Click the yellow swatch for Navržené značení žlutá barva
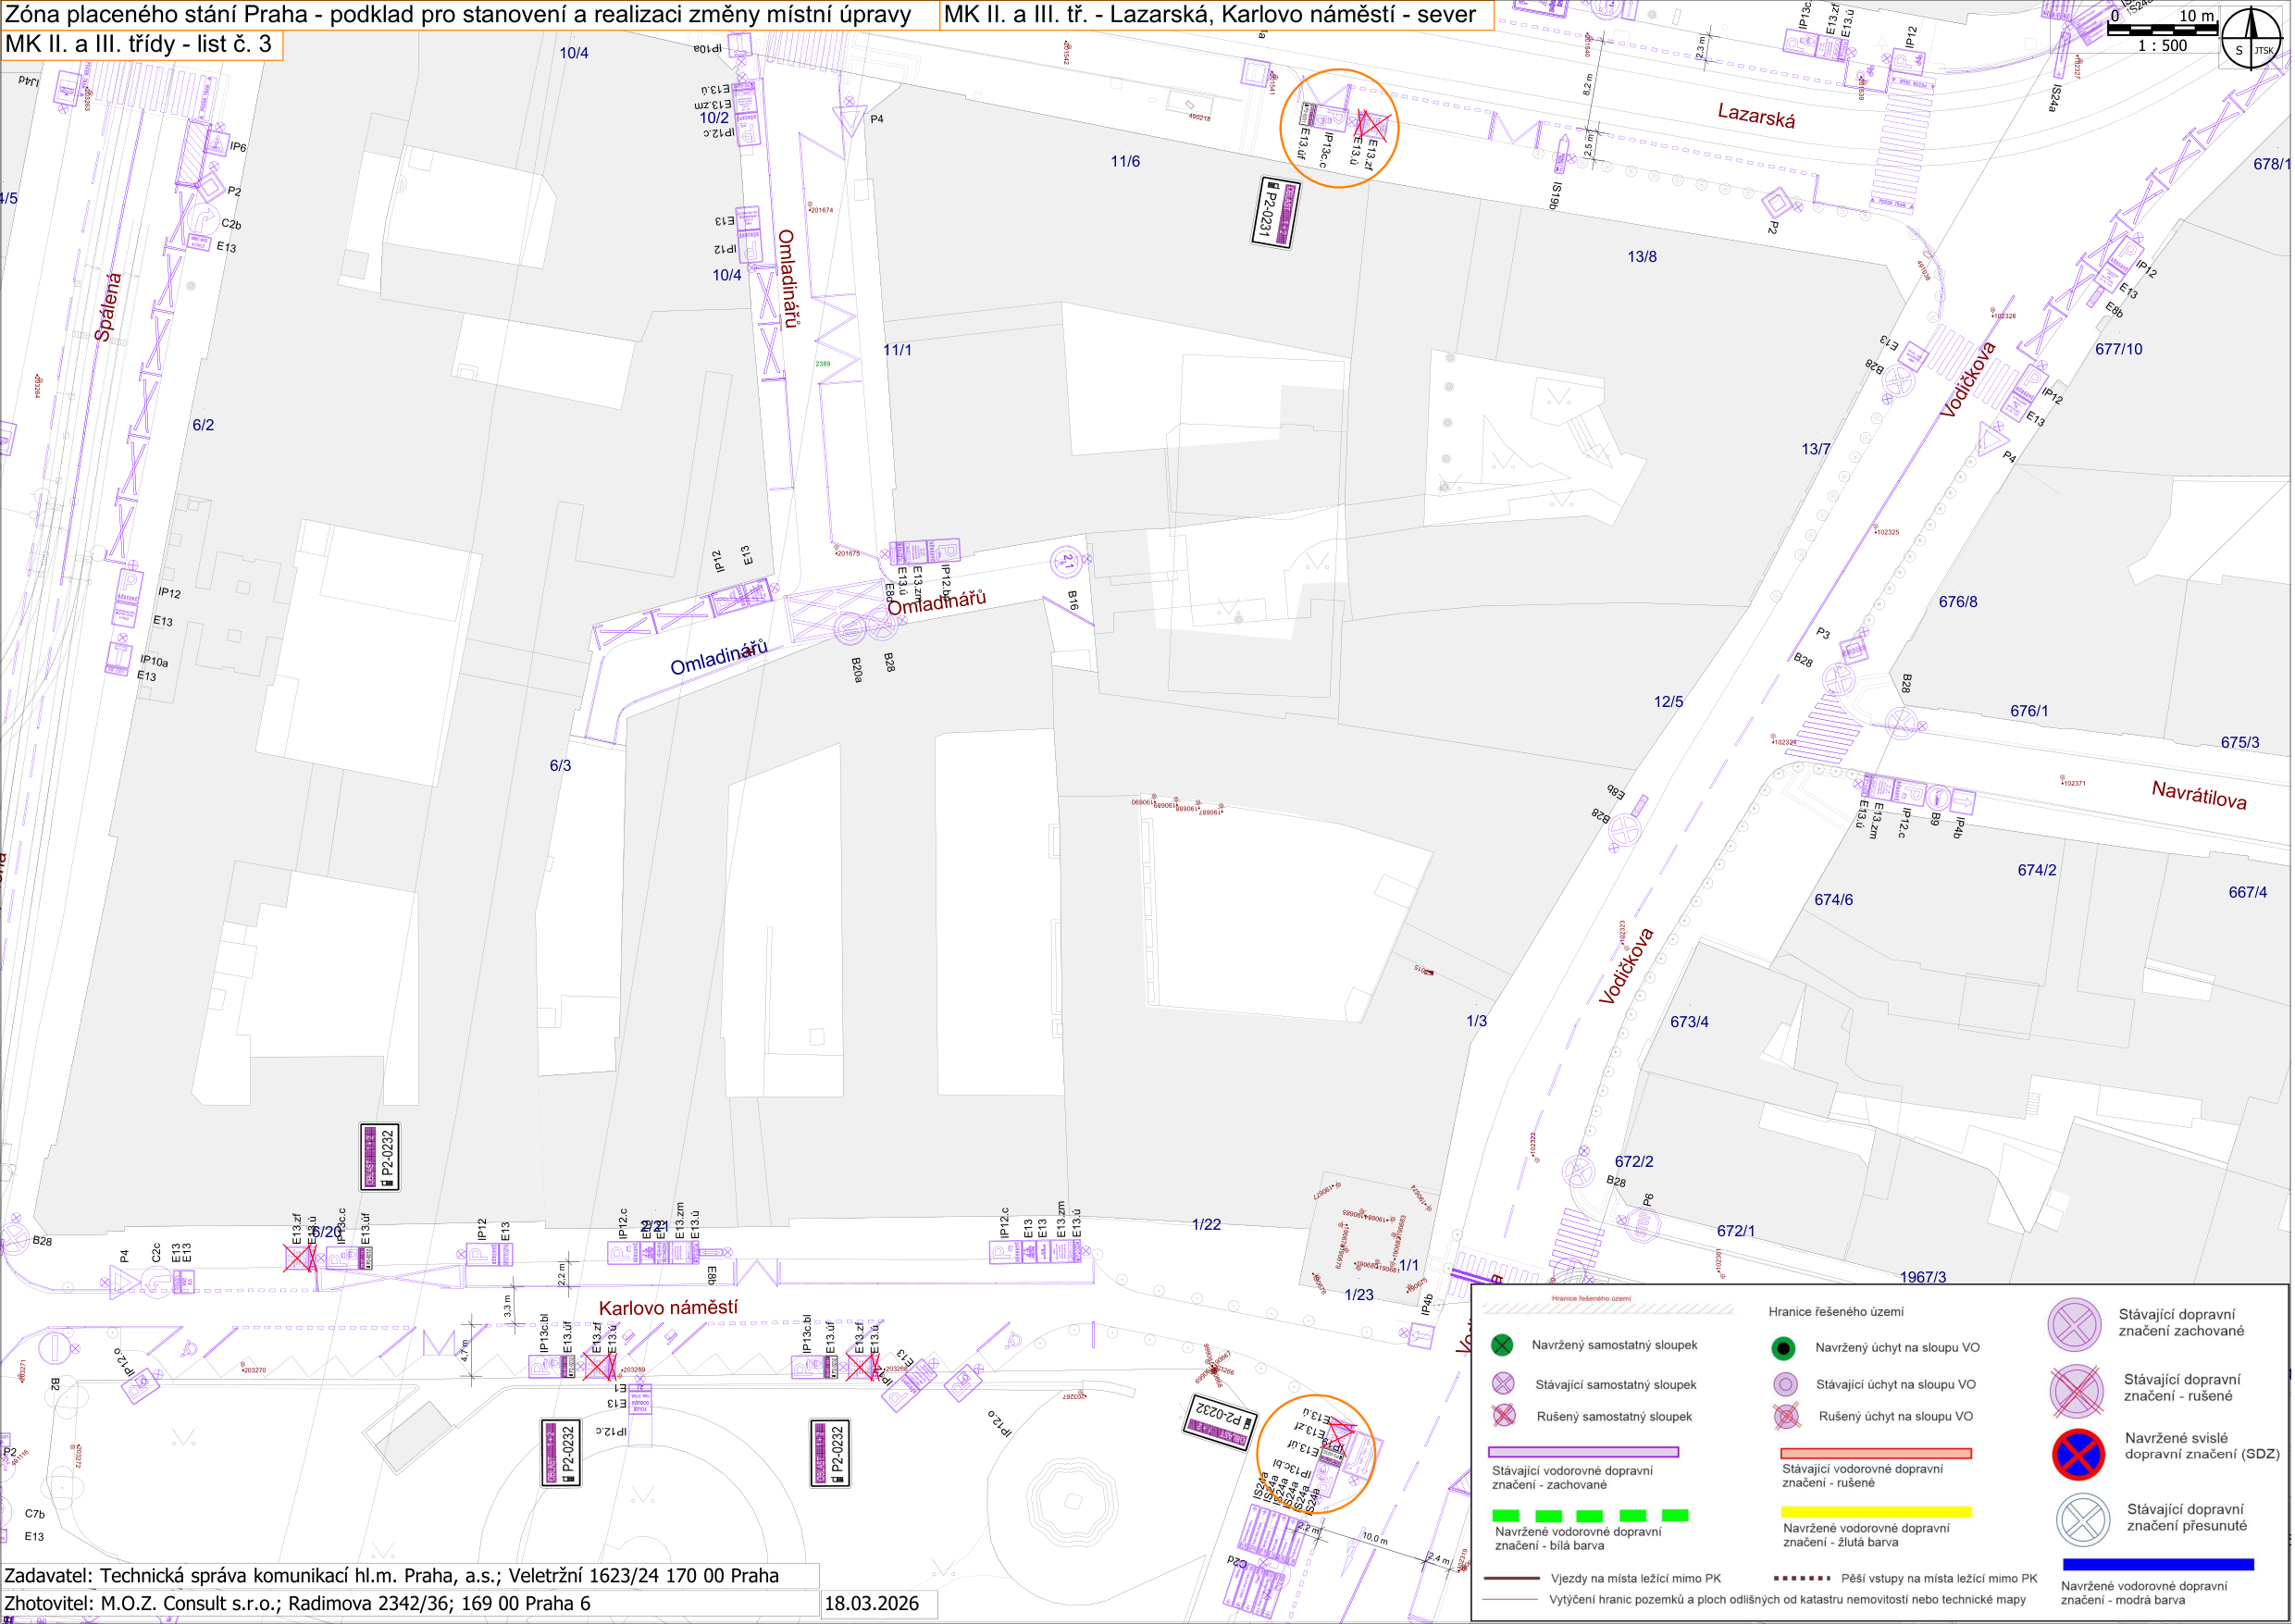Screen dimensions: 2295x1624 (1876, 1512)
